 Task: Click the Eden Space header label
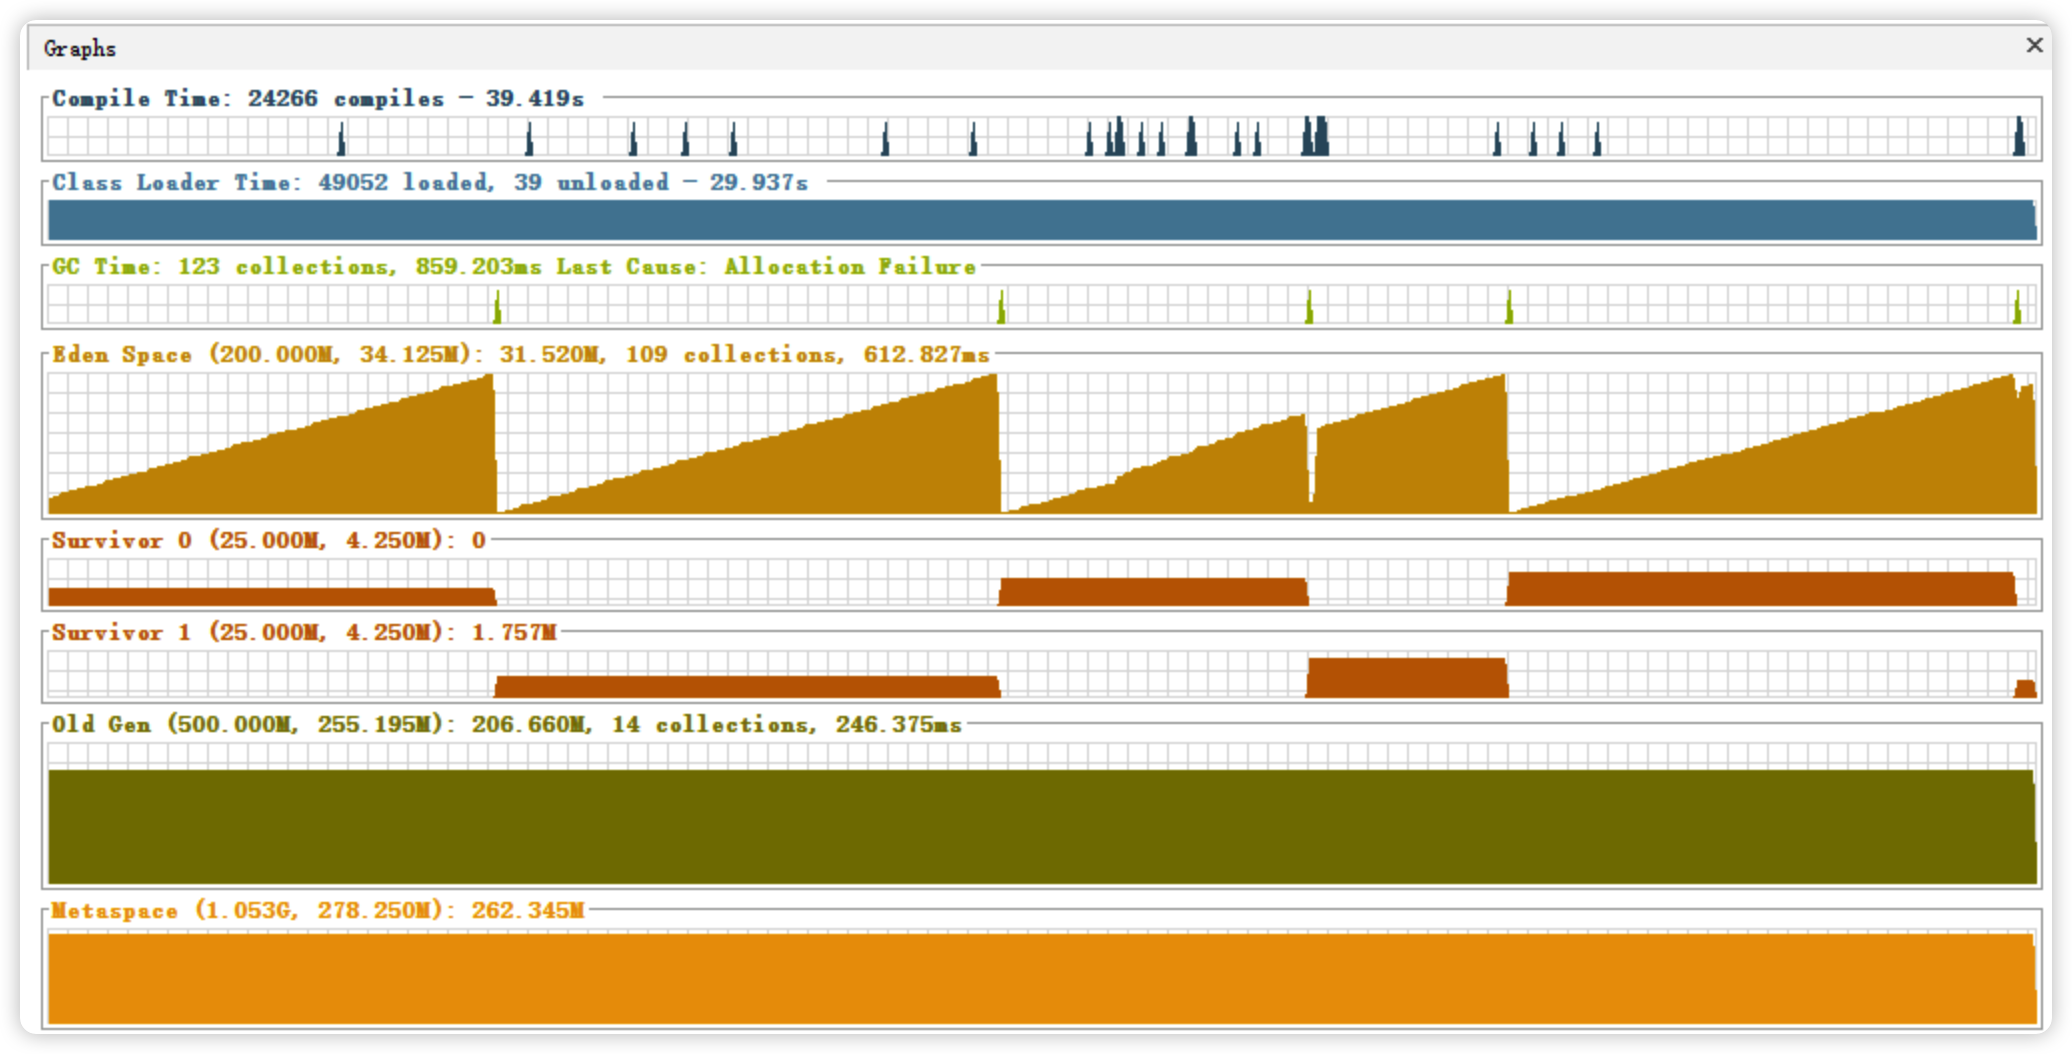tap(521, 354)
